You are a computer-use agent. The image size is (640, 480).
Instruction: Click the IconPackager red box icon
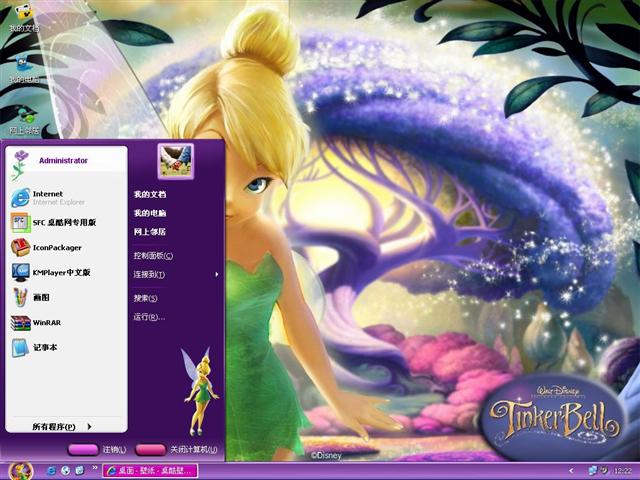20,247
